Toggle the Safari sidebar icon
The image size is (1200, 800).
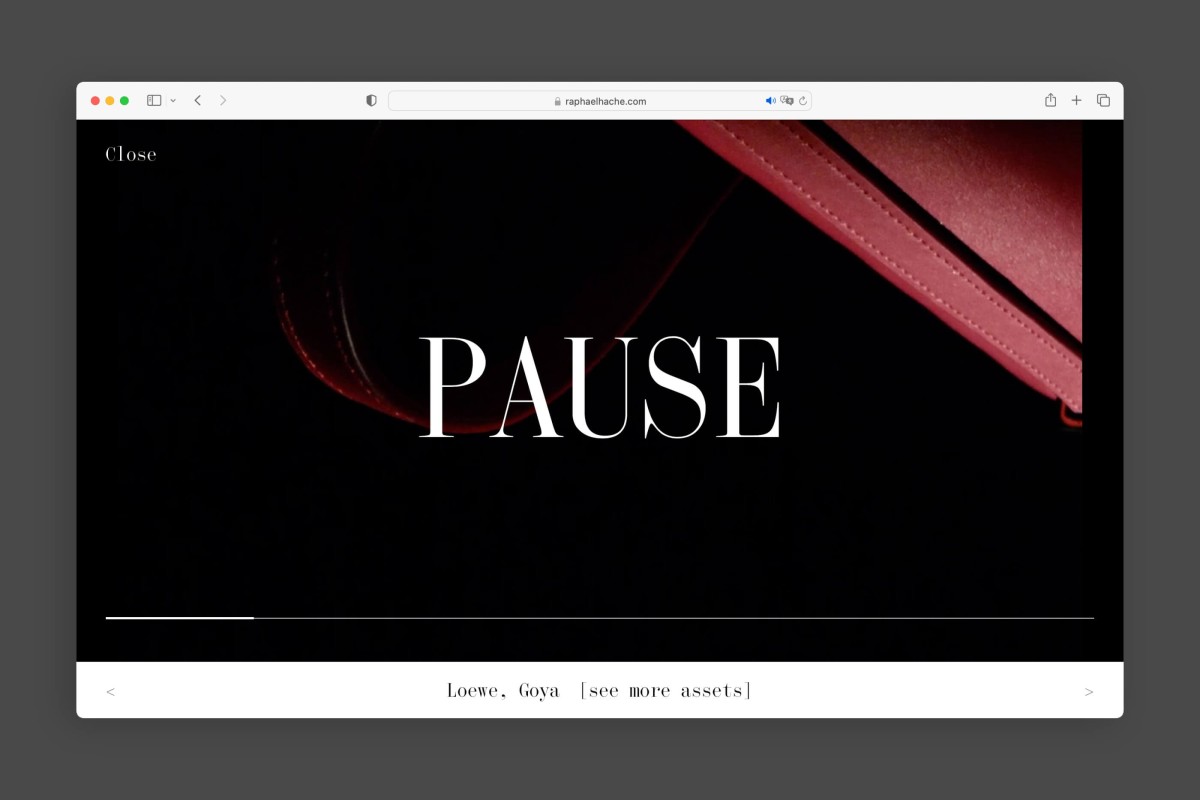(154, 101)
